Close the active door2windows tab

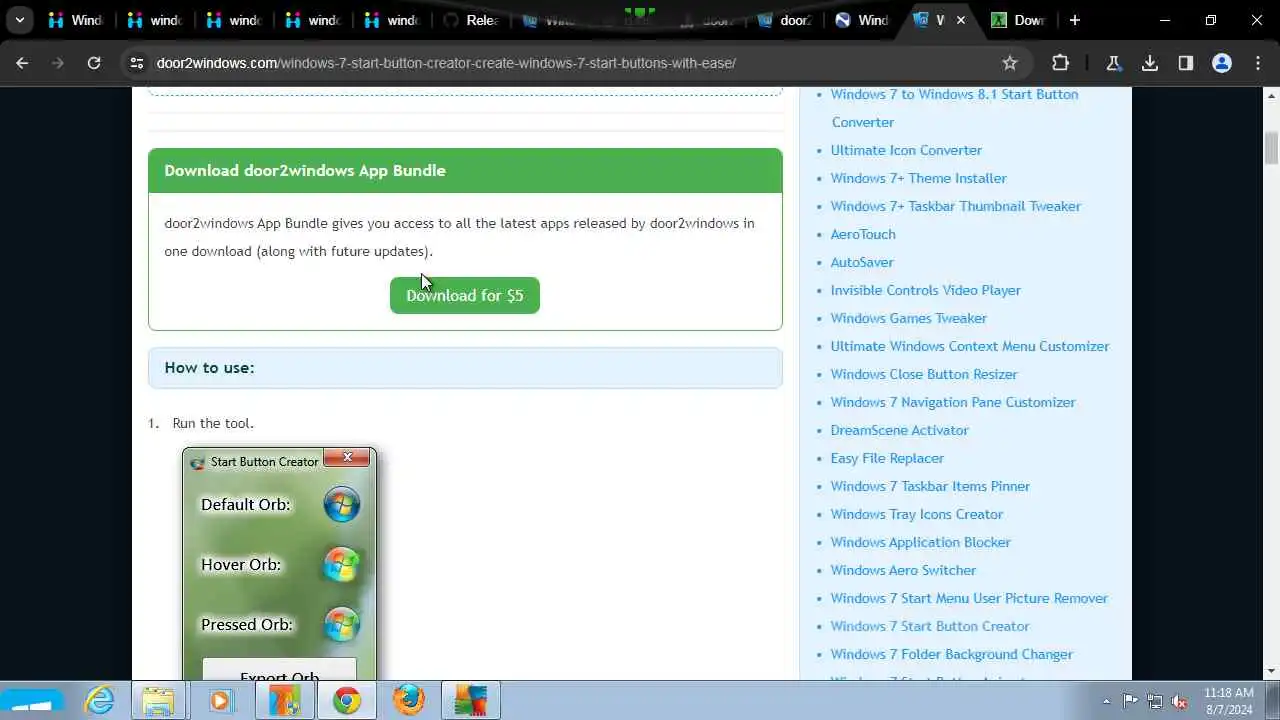(x=962, y=20)
